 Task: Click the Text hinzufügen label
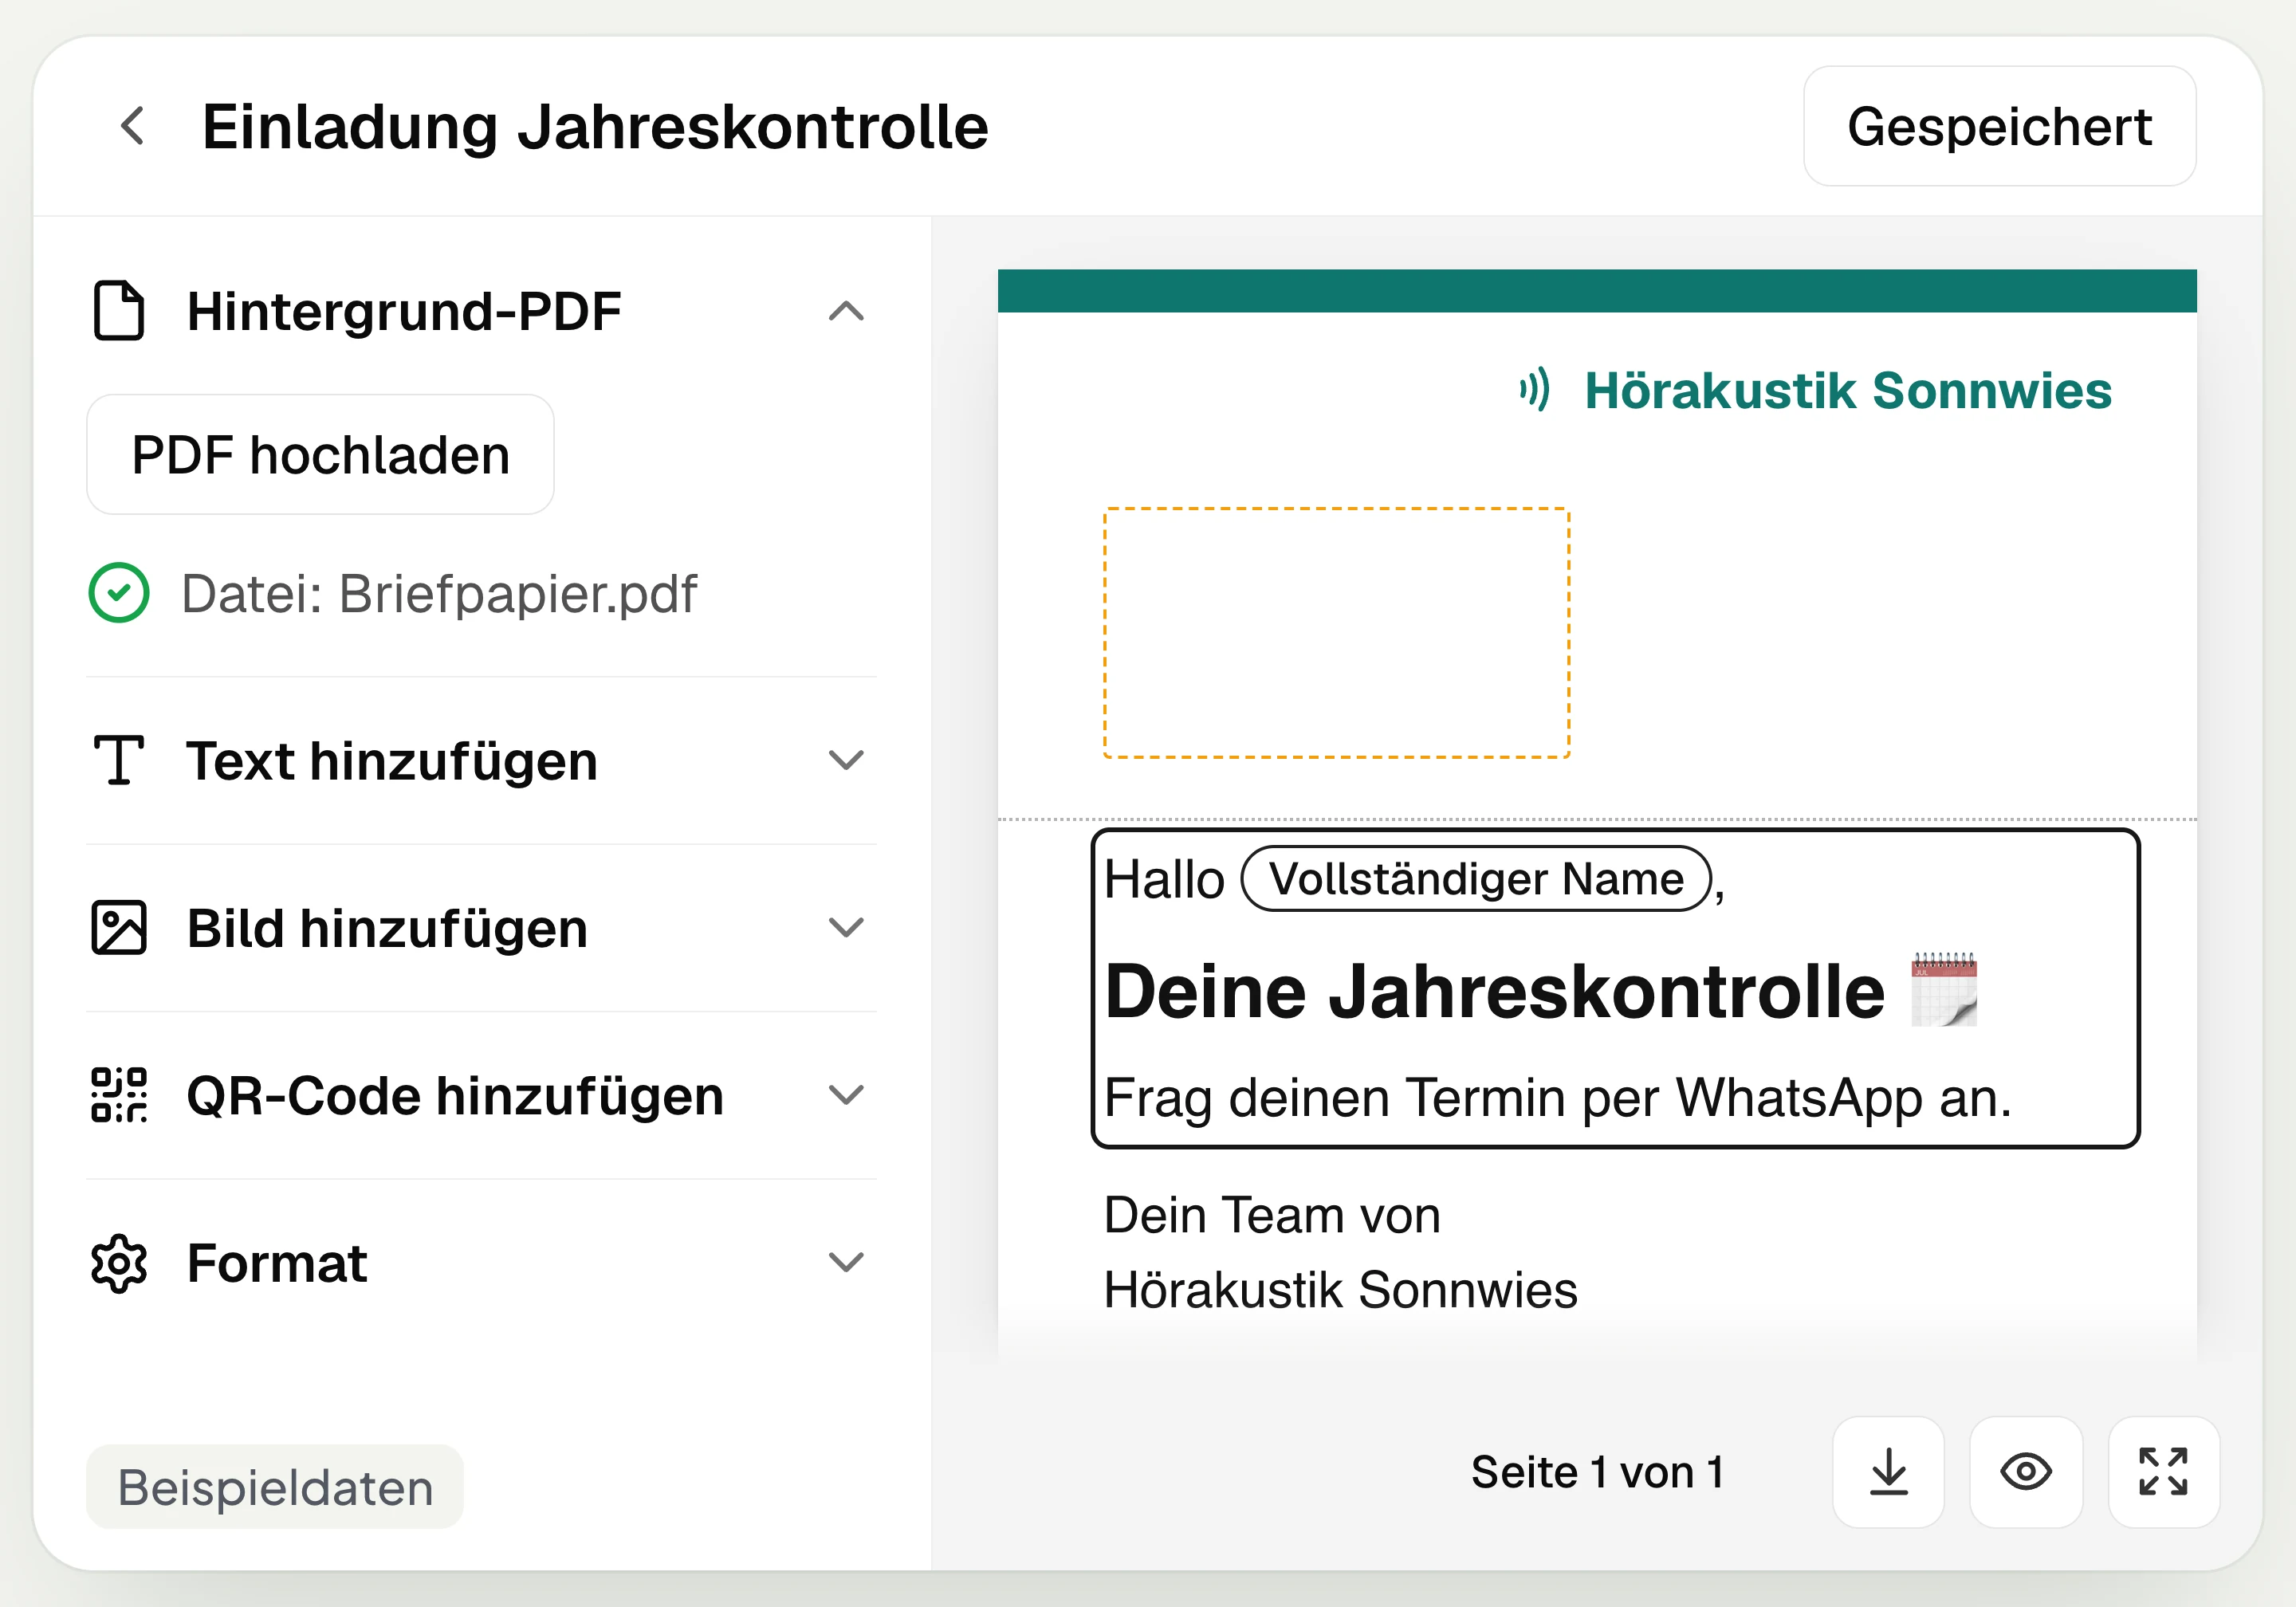[392, 761]
